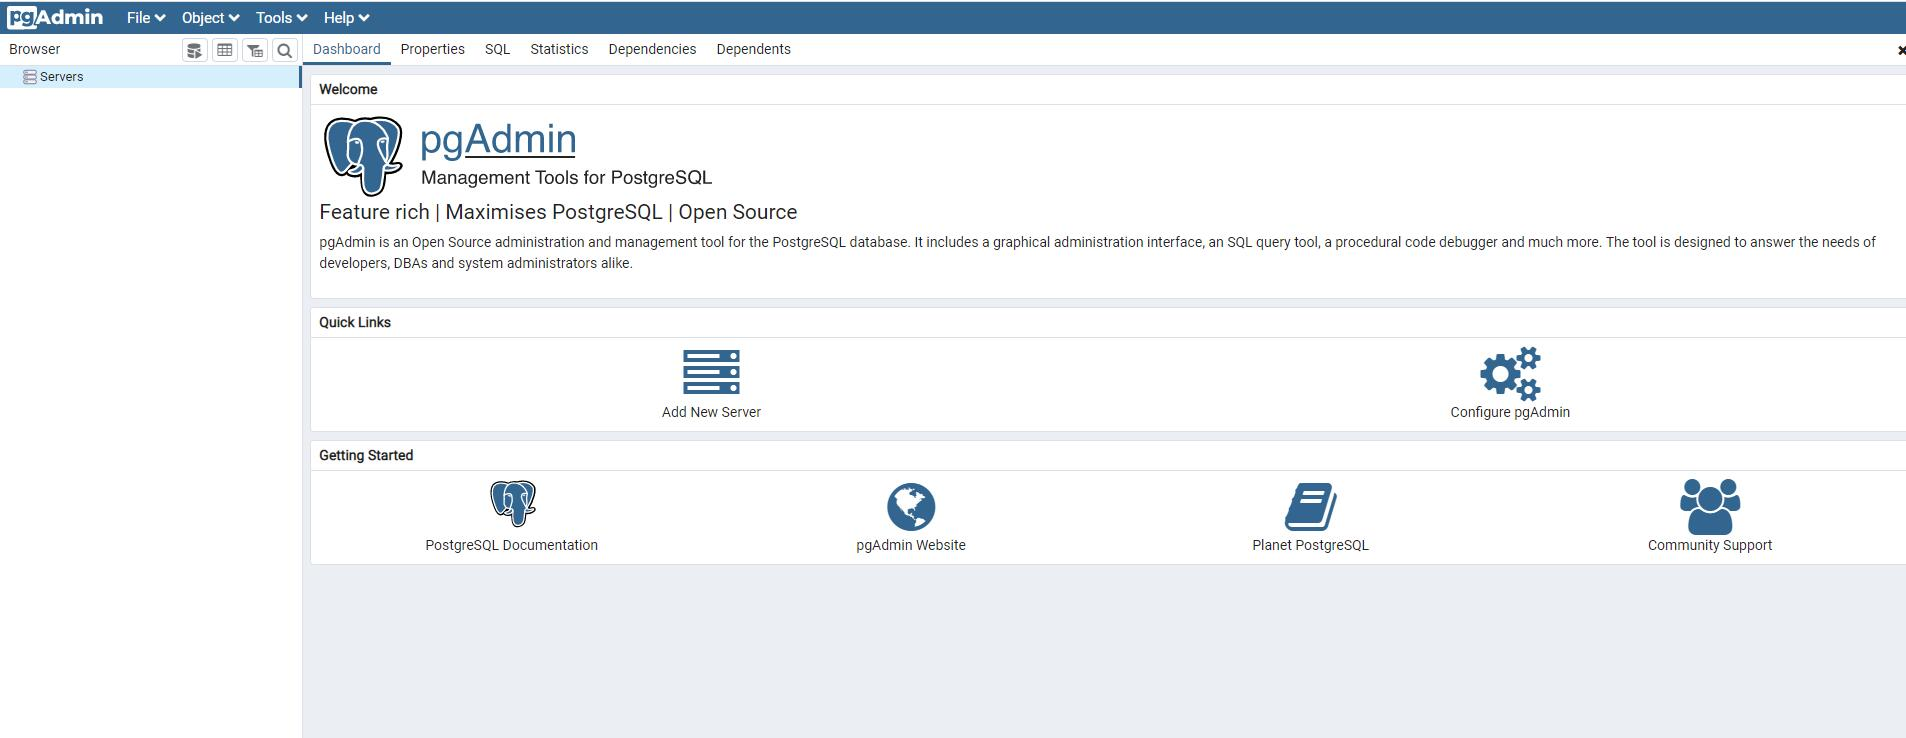Select Servers in the Browser tree
Screen dimensions: 1906x738
click(x=150, y=77)
